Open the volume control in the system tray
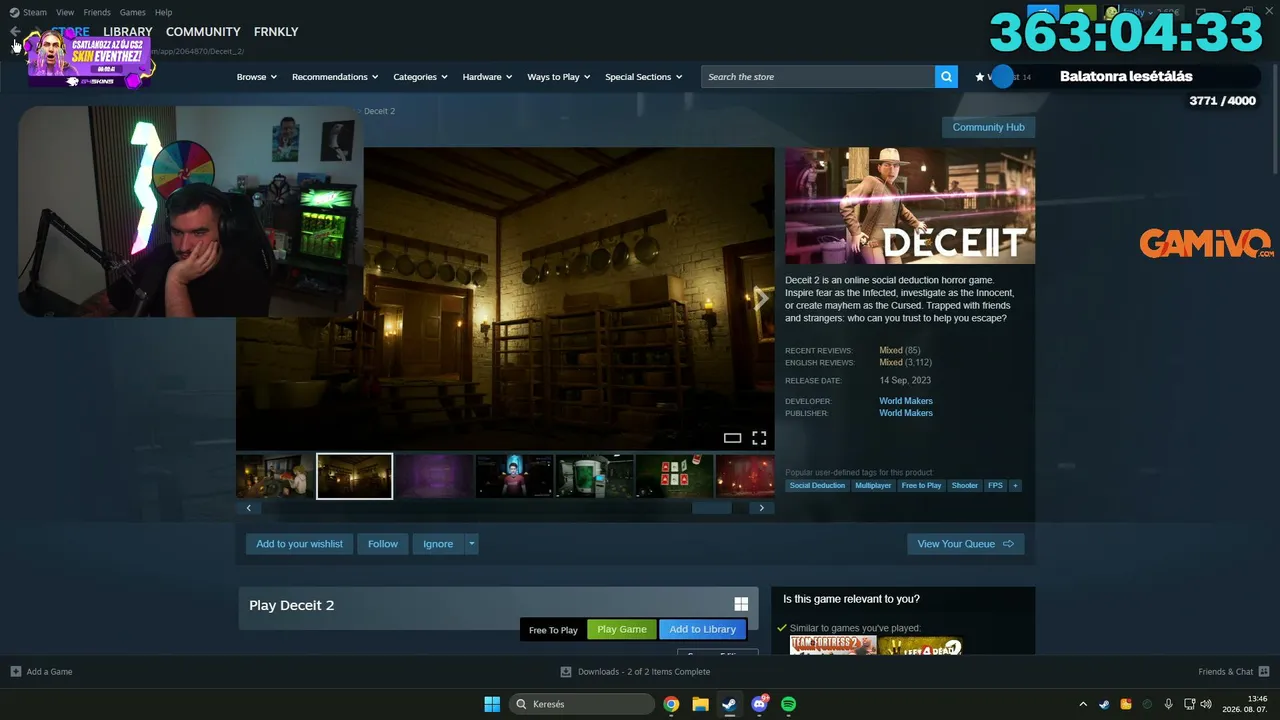 click(1206, 704)
